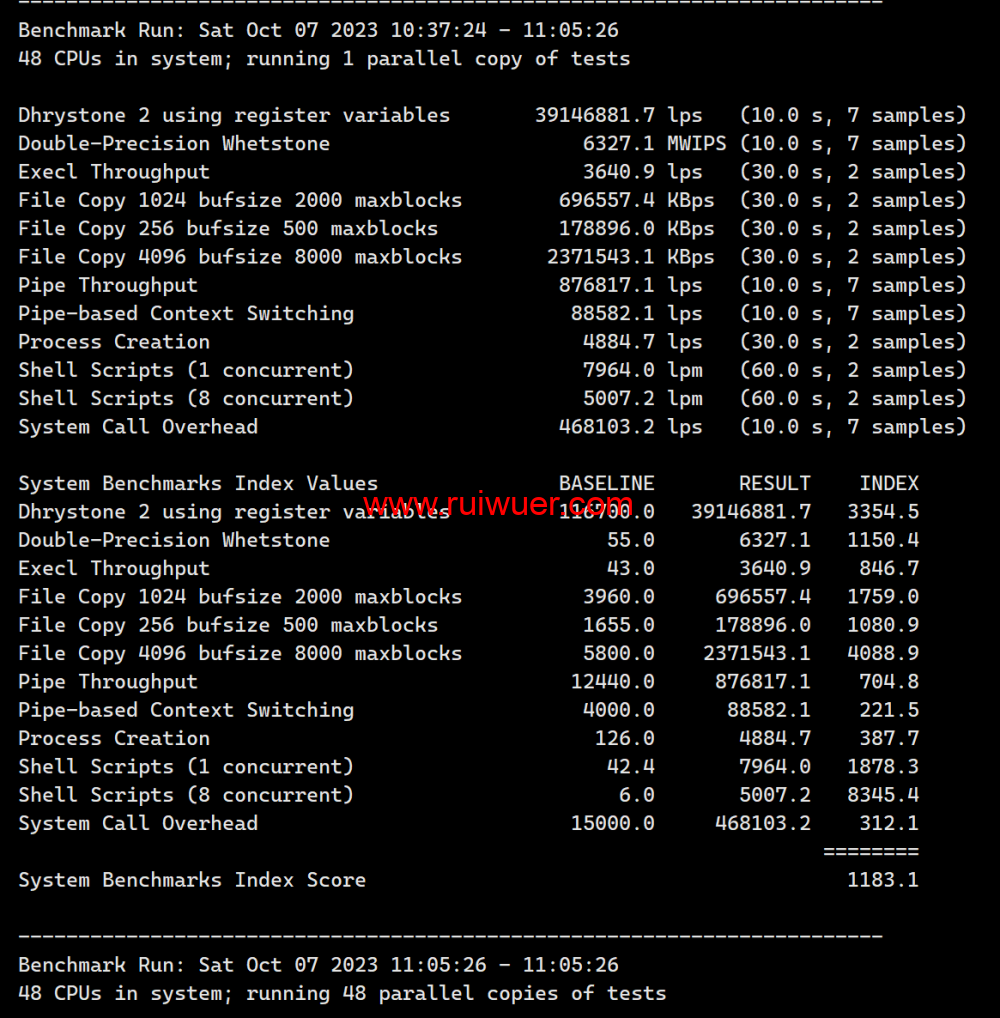Click the RESULT column header
The height and width of the screenshot is (1018, 1000).
[774, 483]
